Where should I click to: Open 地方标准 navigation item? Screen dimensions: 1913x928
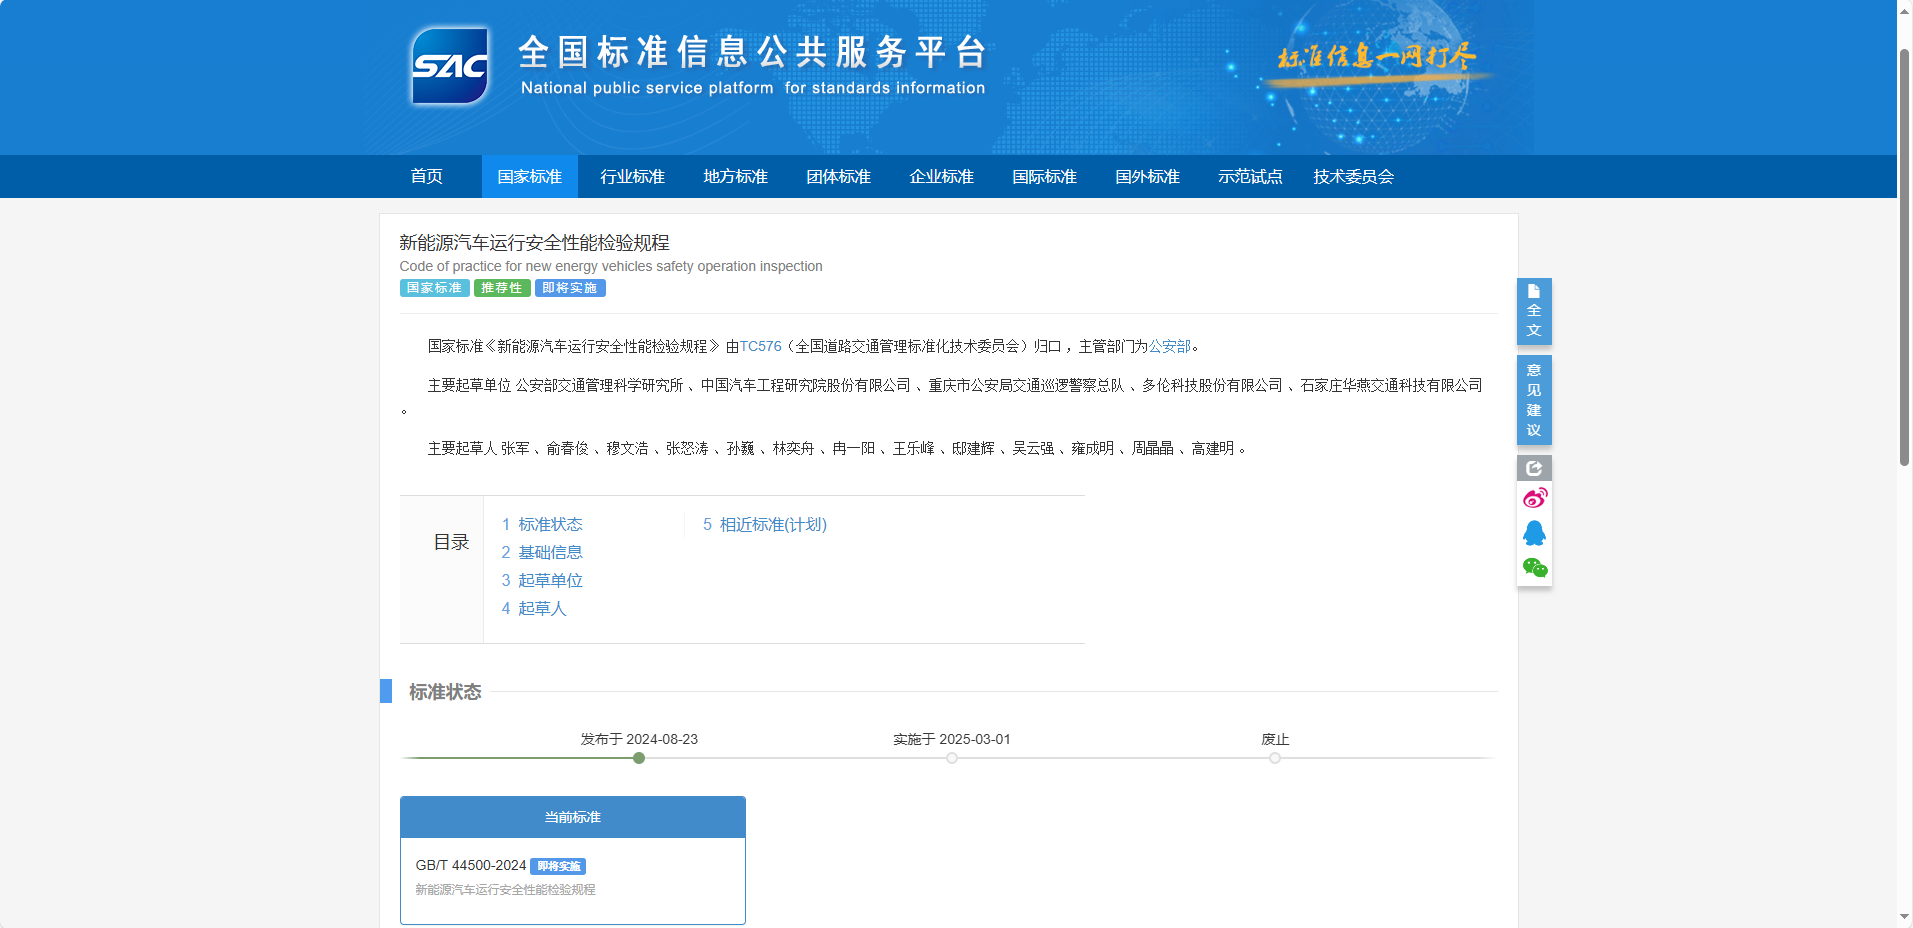[736, 176]
